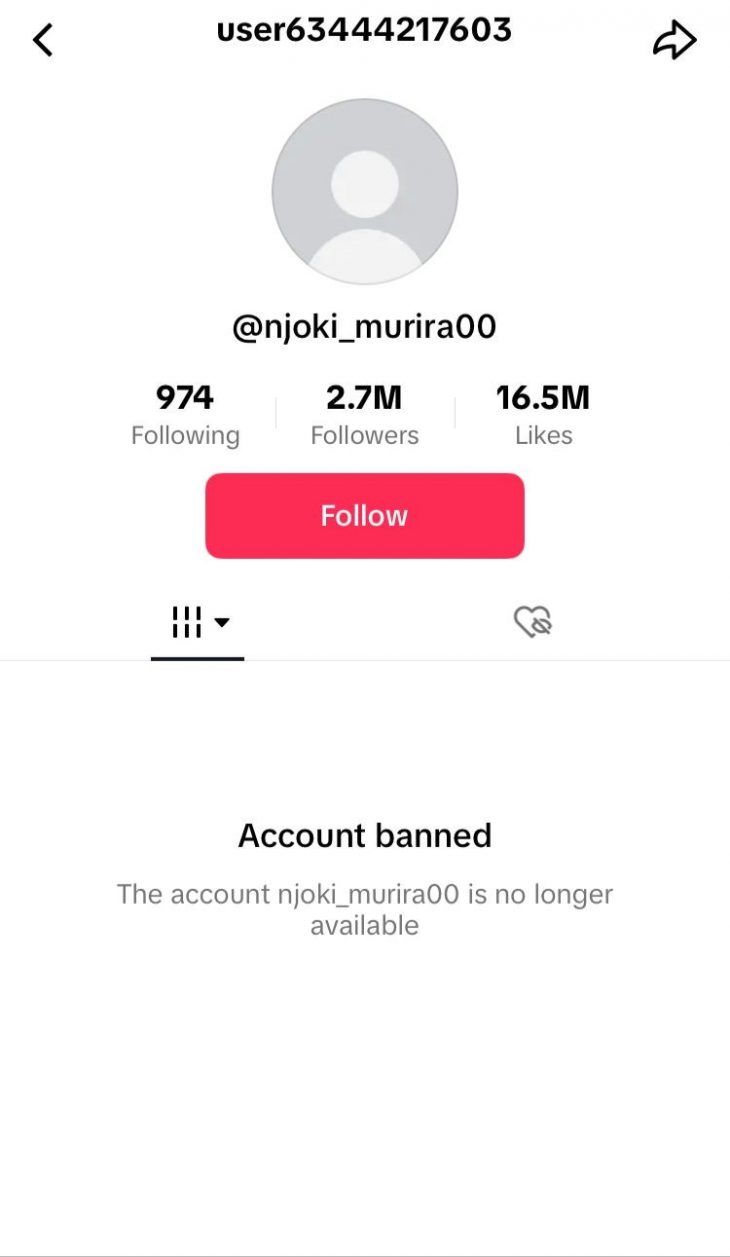The image size is (730, 1257).
Task: Tap the black underline of the active videos tab
Action: [x=197, y=659]
